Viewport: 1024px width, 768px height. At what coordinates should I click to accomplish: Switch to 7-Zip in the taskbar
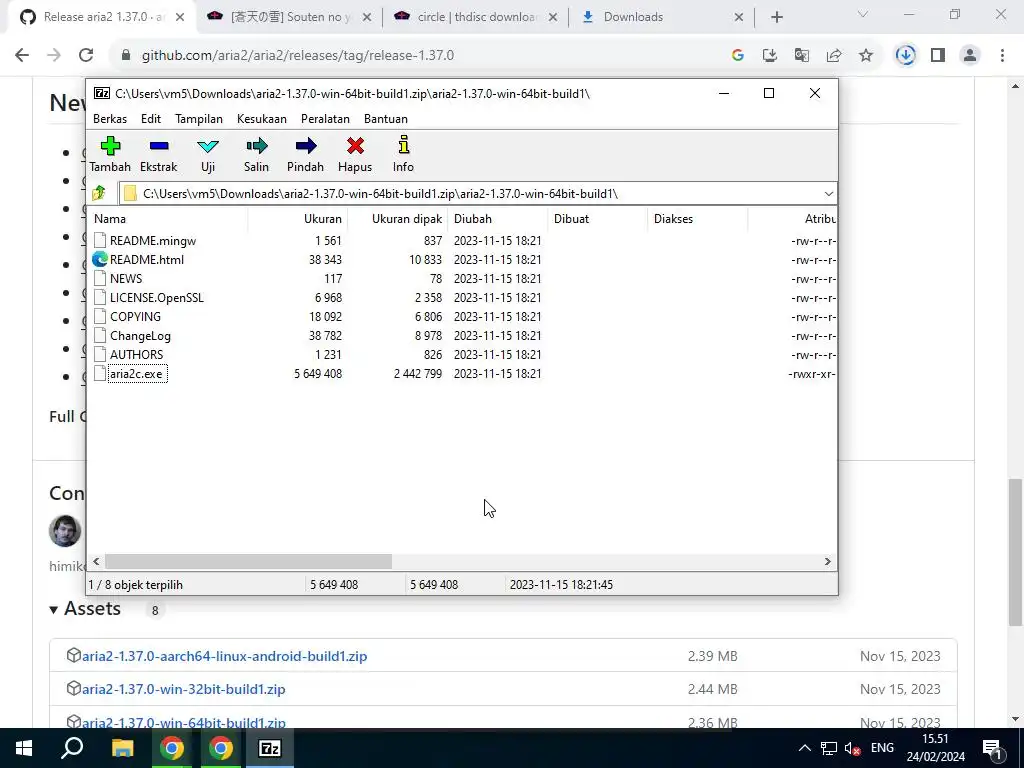(270, 748)
